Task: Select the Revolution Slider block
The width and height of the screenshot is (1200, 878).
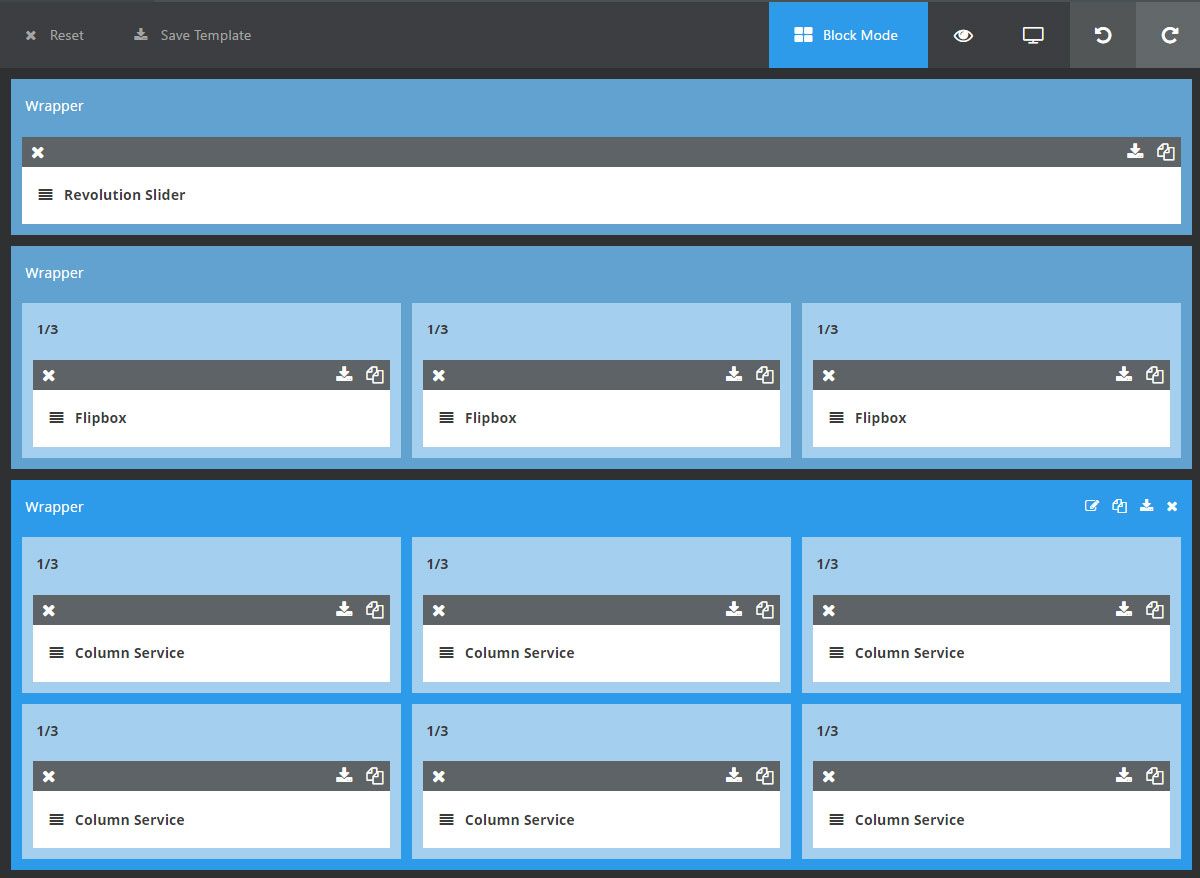Action: point(601,195)
